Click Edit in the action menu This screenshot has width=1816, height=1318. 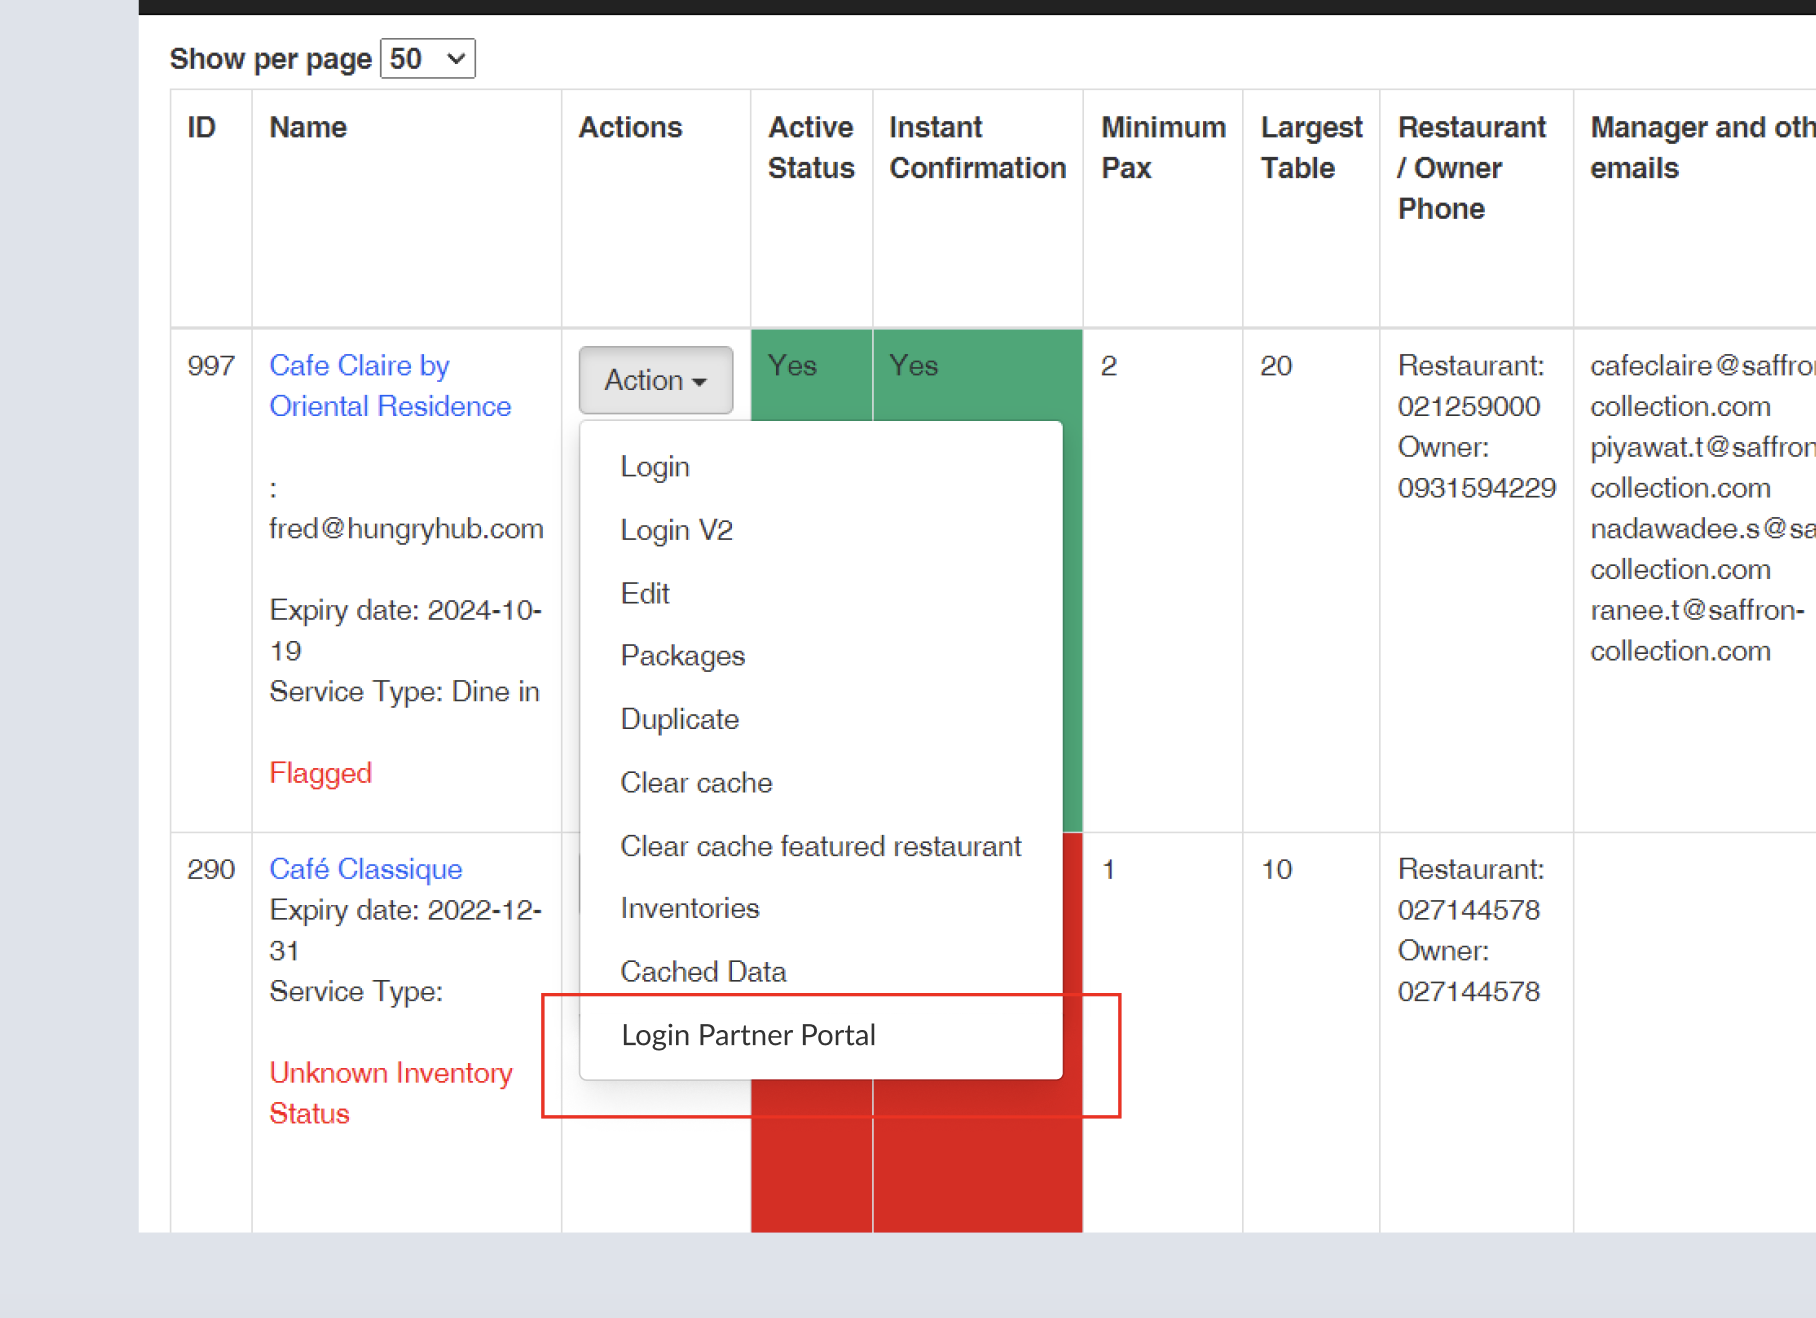[644, 593]
